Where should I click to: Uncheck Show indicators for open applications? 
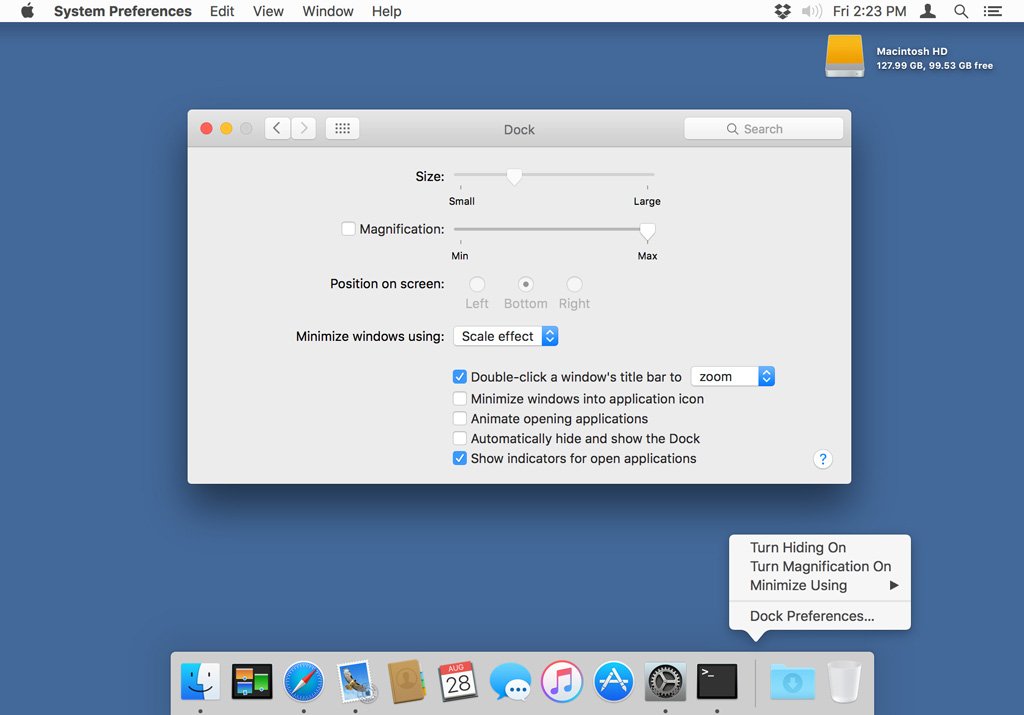pos(460,458)
